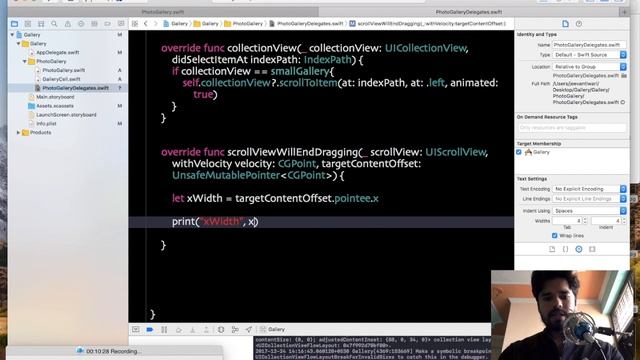Open the Indent Using Spaces dropdown
Screen dimensions: 640x360
click(x=589, y=211)
